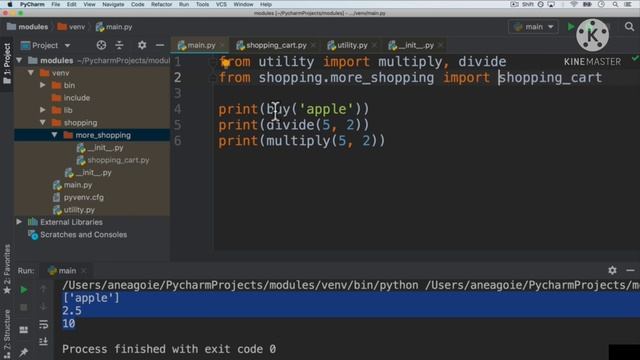Select shopping_cart.py in the project tree
The image size is (640, 360).
pyautogui.click(x=118, y=160)
